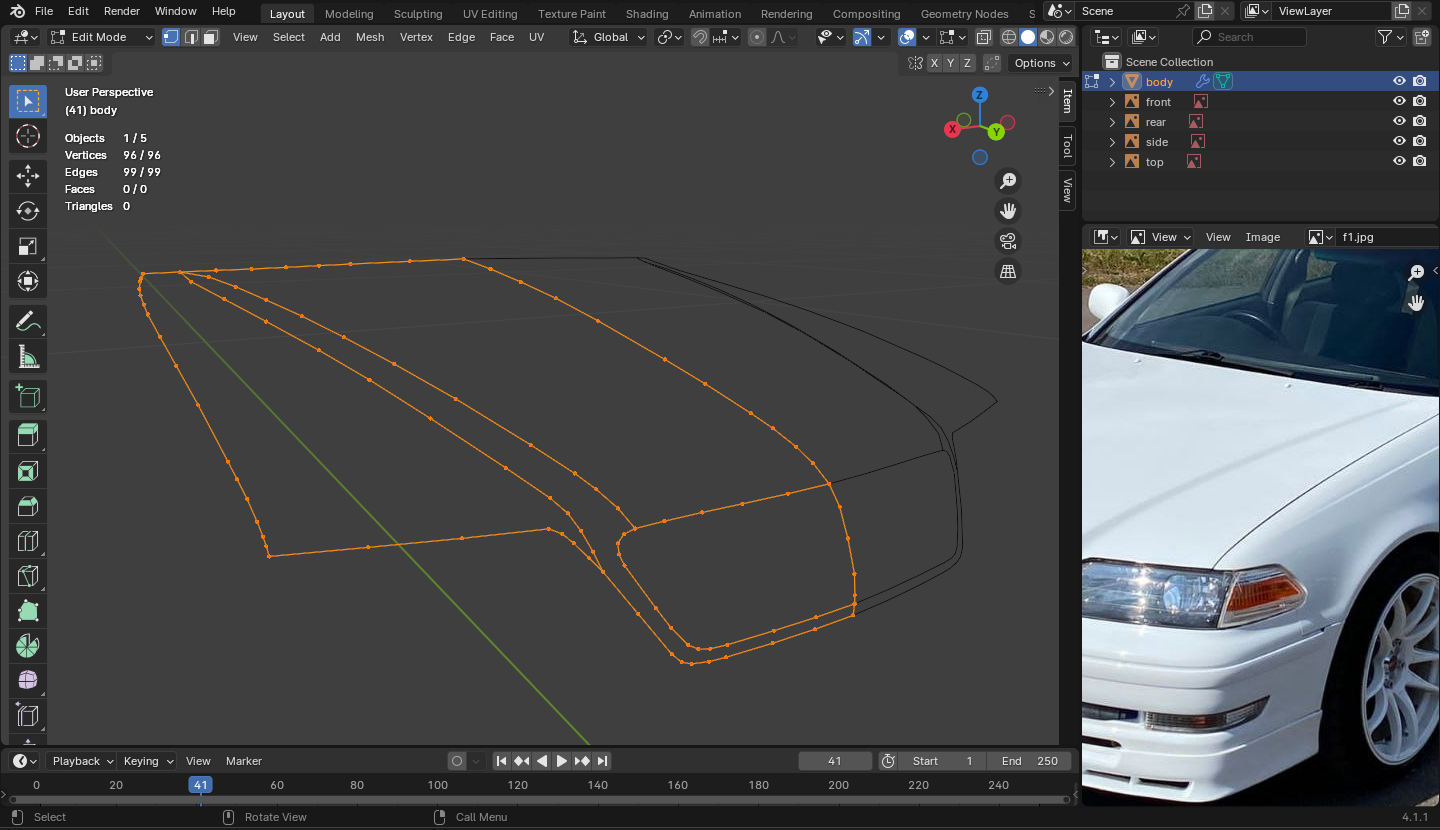Pick the Extrude Region tool

[x=28, y=434]
